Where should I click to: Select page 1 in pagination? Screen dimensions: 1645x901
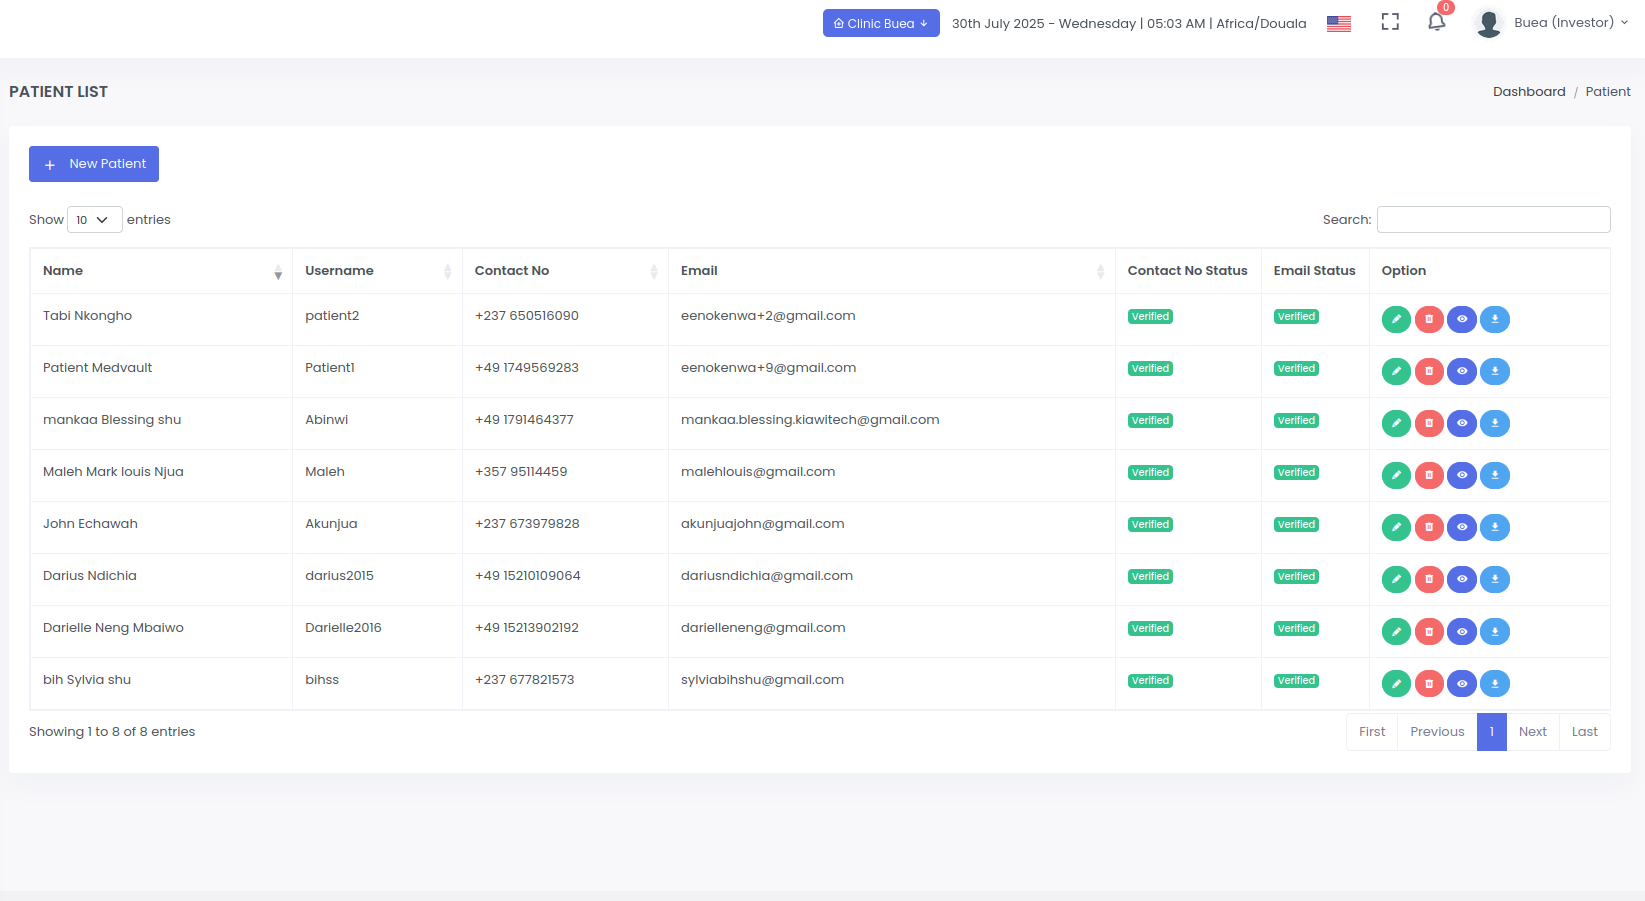[x=1491, y=732]
